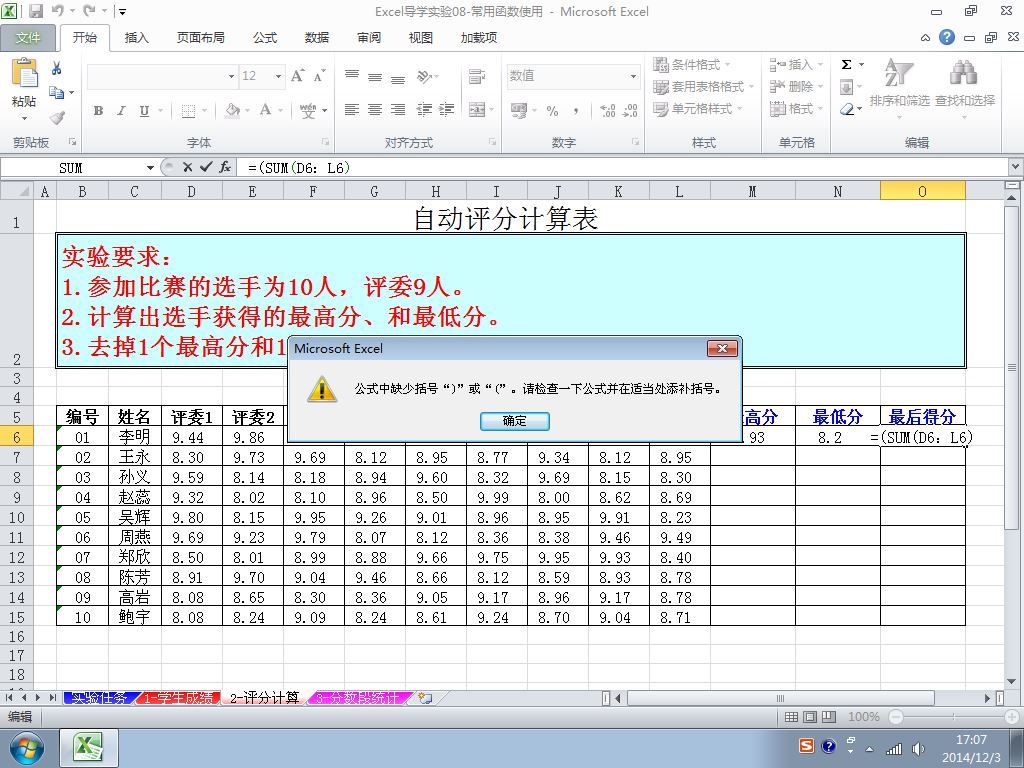
Task: Open the 1-学生成绩 sheet tab
Action: (x=178, y=698)
